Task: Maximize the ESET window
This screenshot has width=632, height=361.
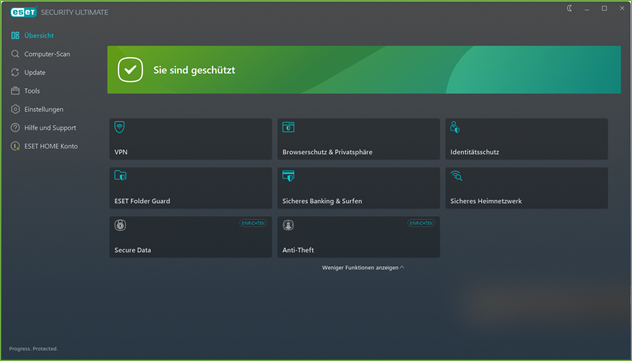Action: (x=604, y=8)
